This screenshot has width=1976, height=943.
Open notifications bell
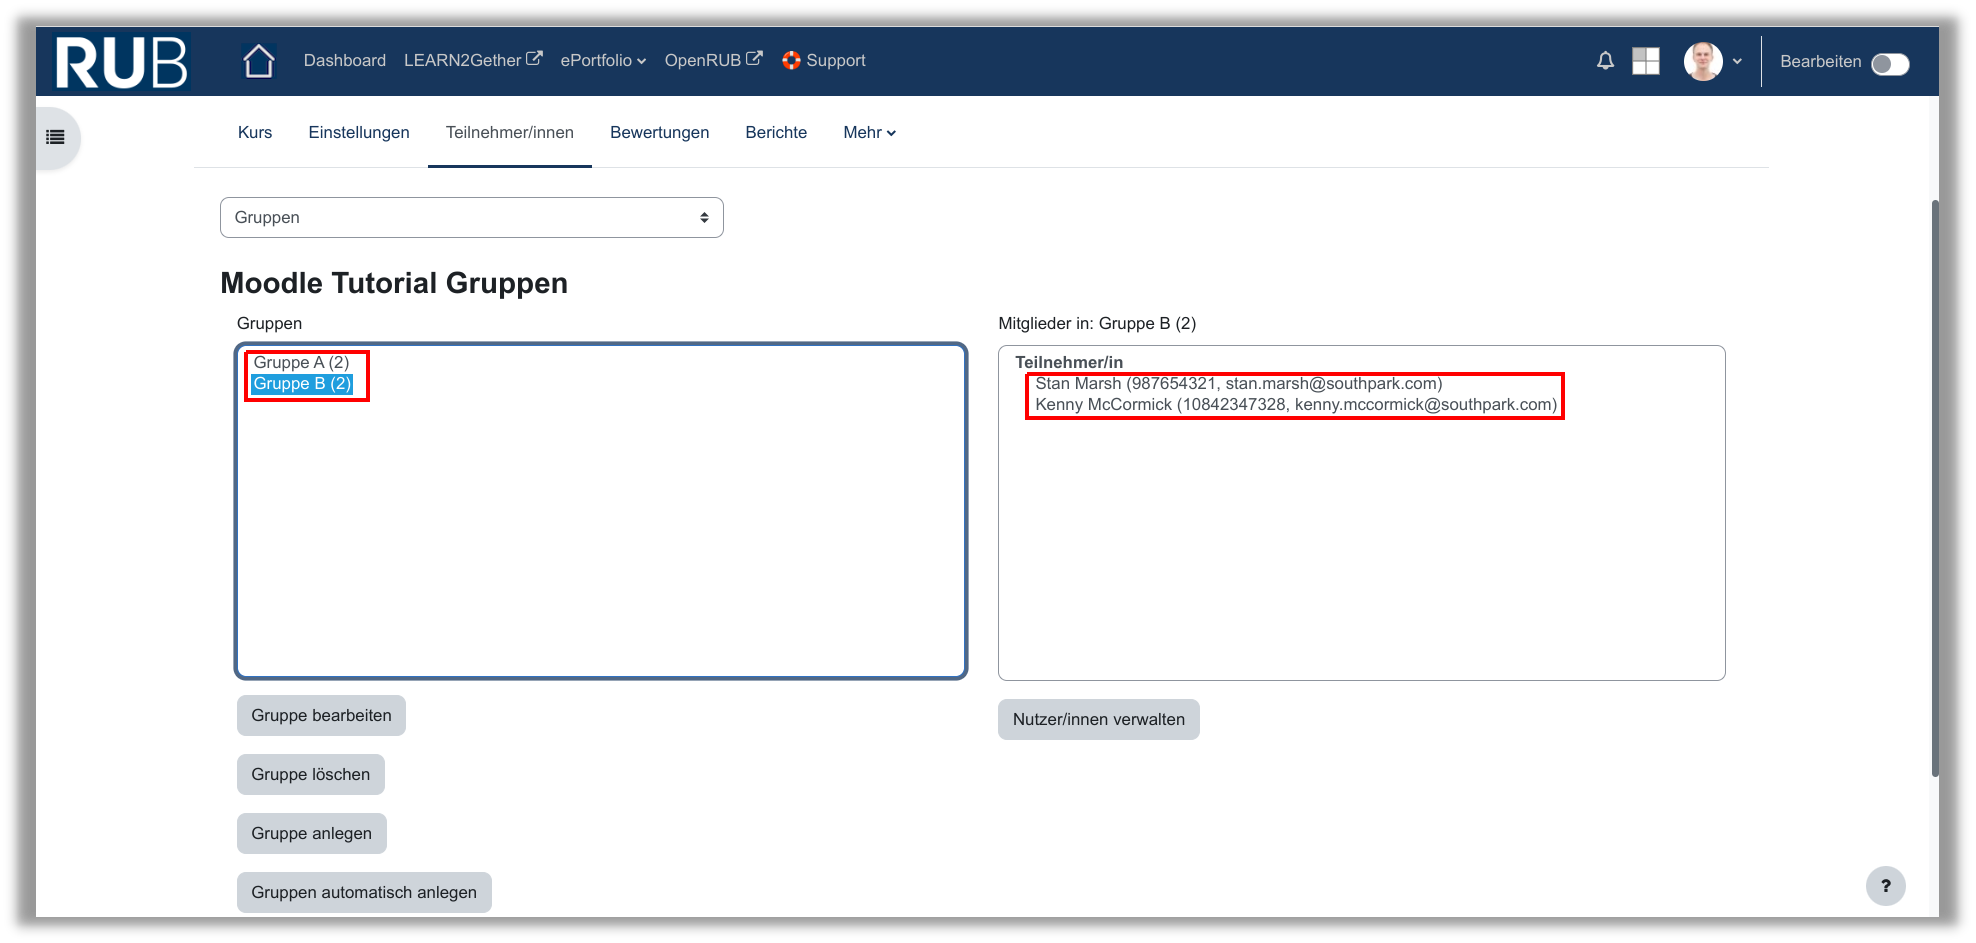(x=1605, y=61)
